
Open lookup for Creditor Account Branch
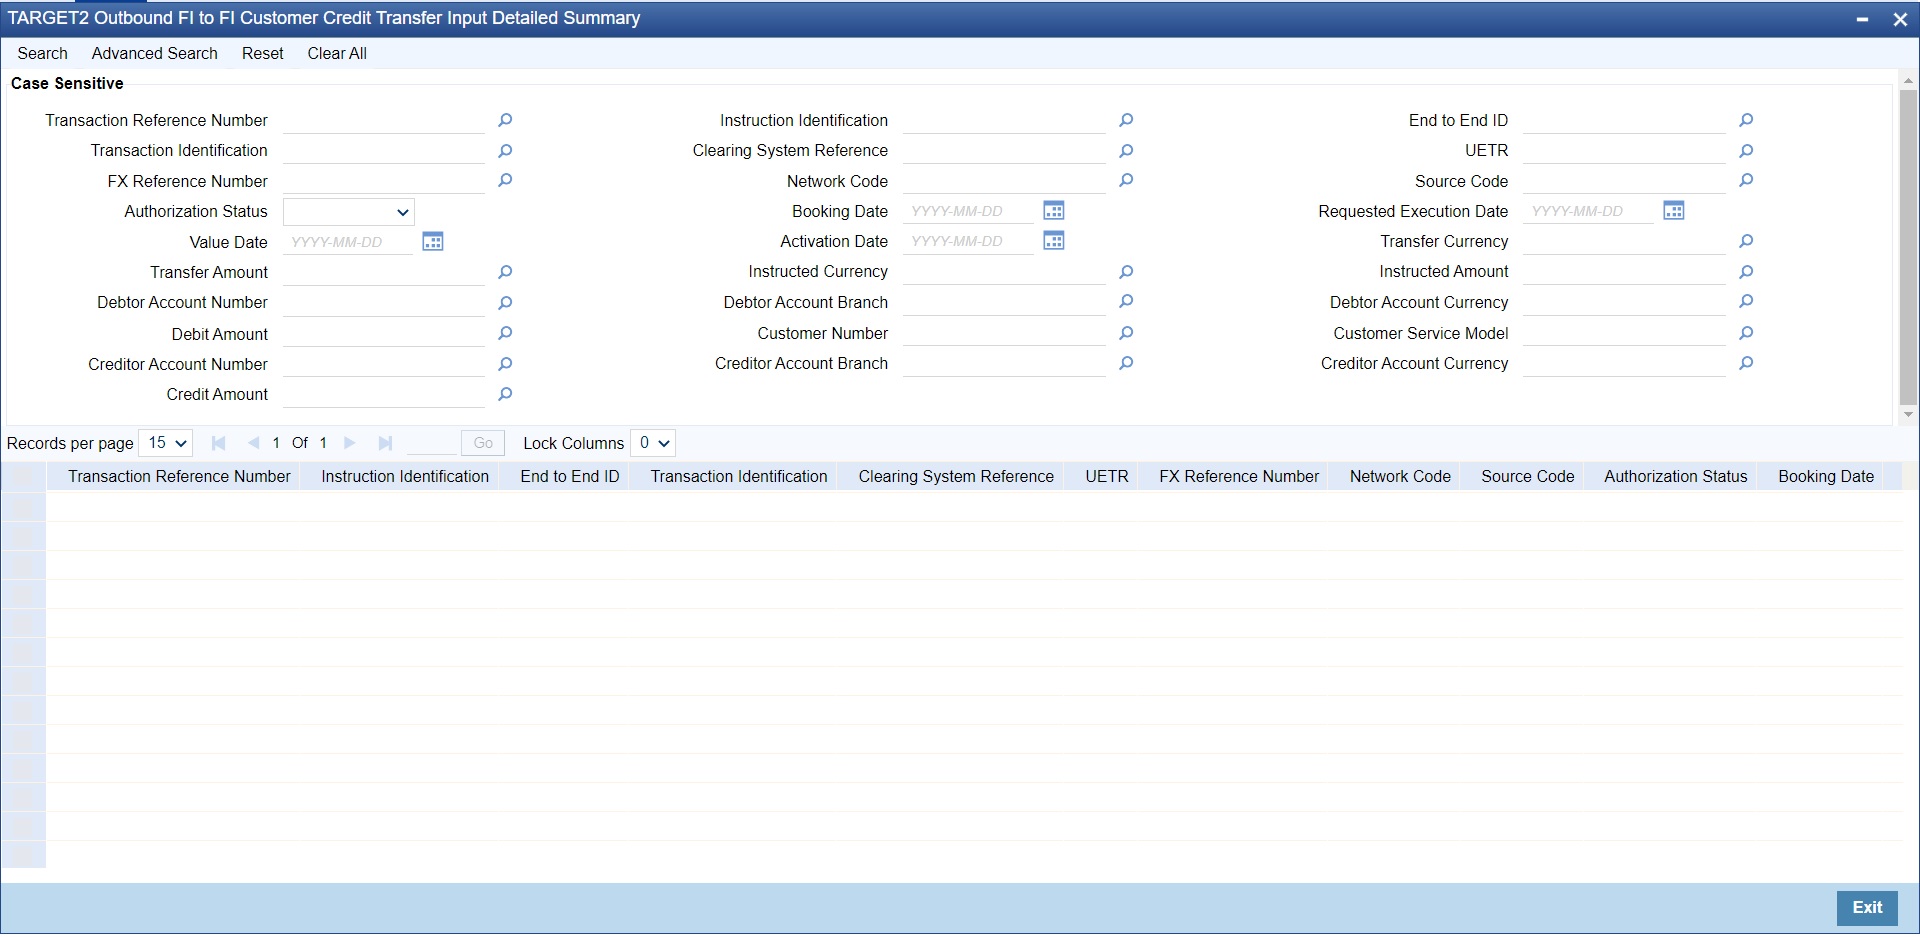coord(1126,363)
